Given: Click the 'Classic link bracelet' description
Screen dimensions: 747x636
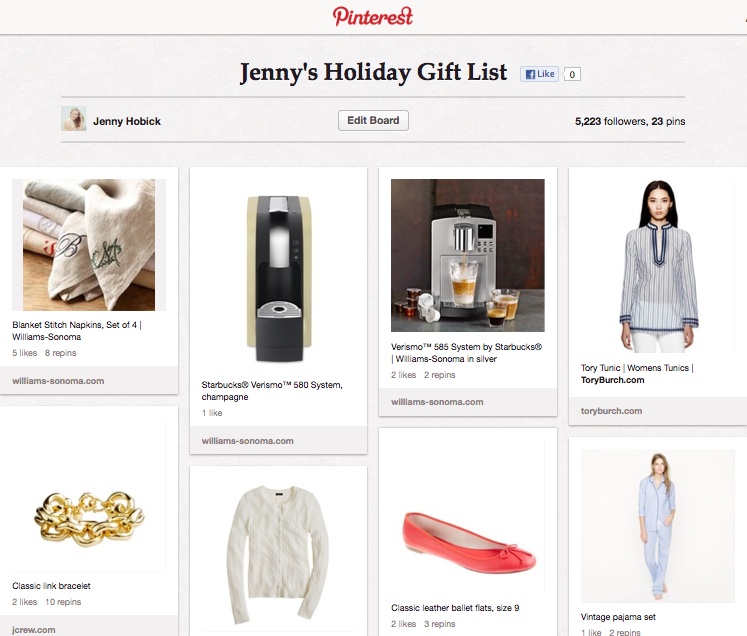Looking at the screenshot, I should [51, 586].
